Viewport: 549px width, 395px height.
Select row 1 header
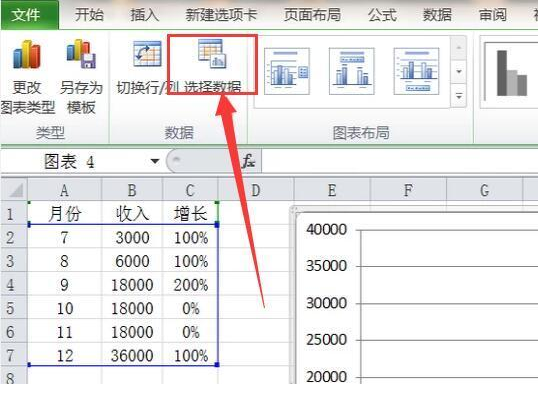point(14,213)
